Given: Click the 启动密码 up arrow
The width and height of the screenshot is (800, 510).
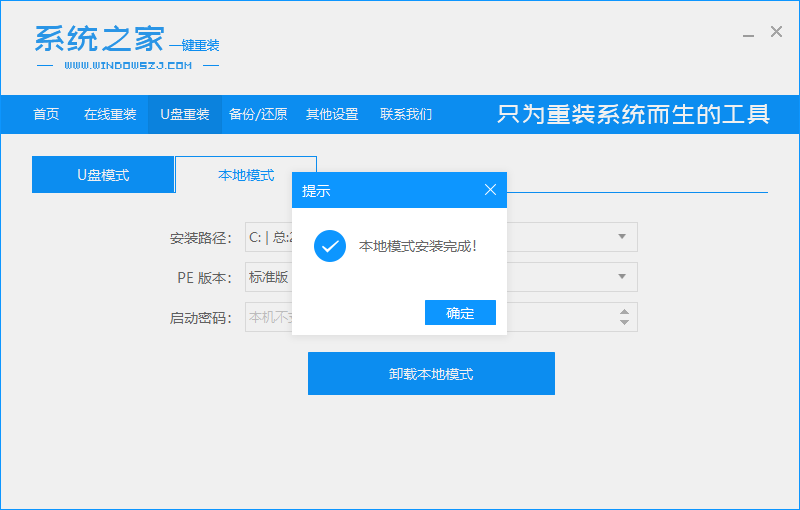Looking at the screenshot, I should coord(625,311).
